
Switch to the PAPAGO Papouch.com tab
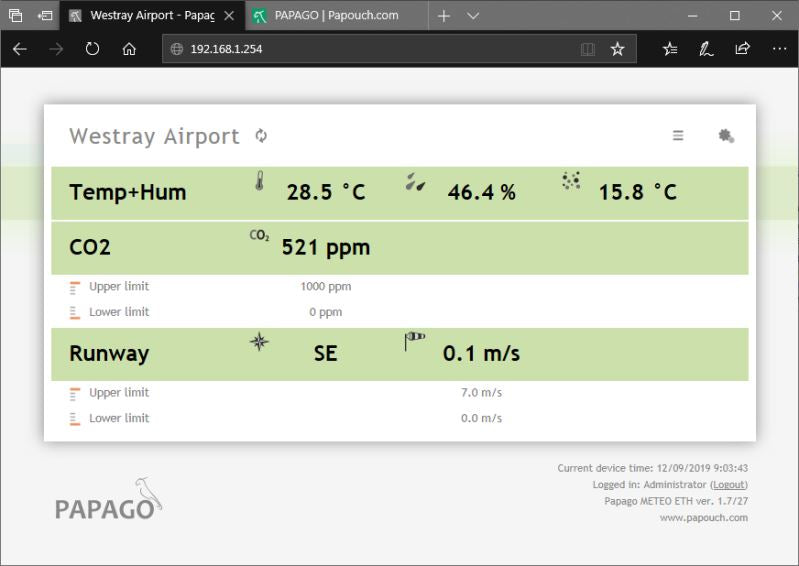pos(335,16)
